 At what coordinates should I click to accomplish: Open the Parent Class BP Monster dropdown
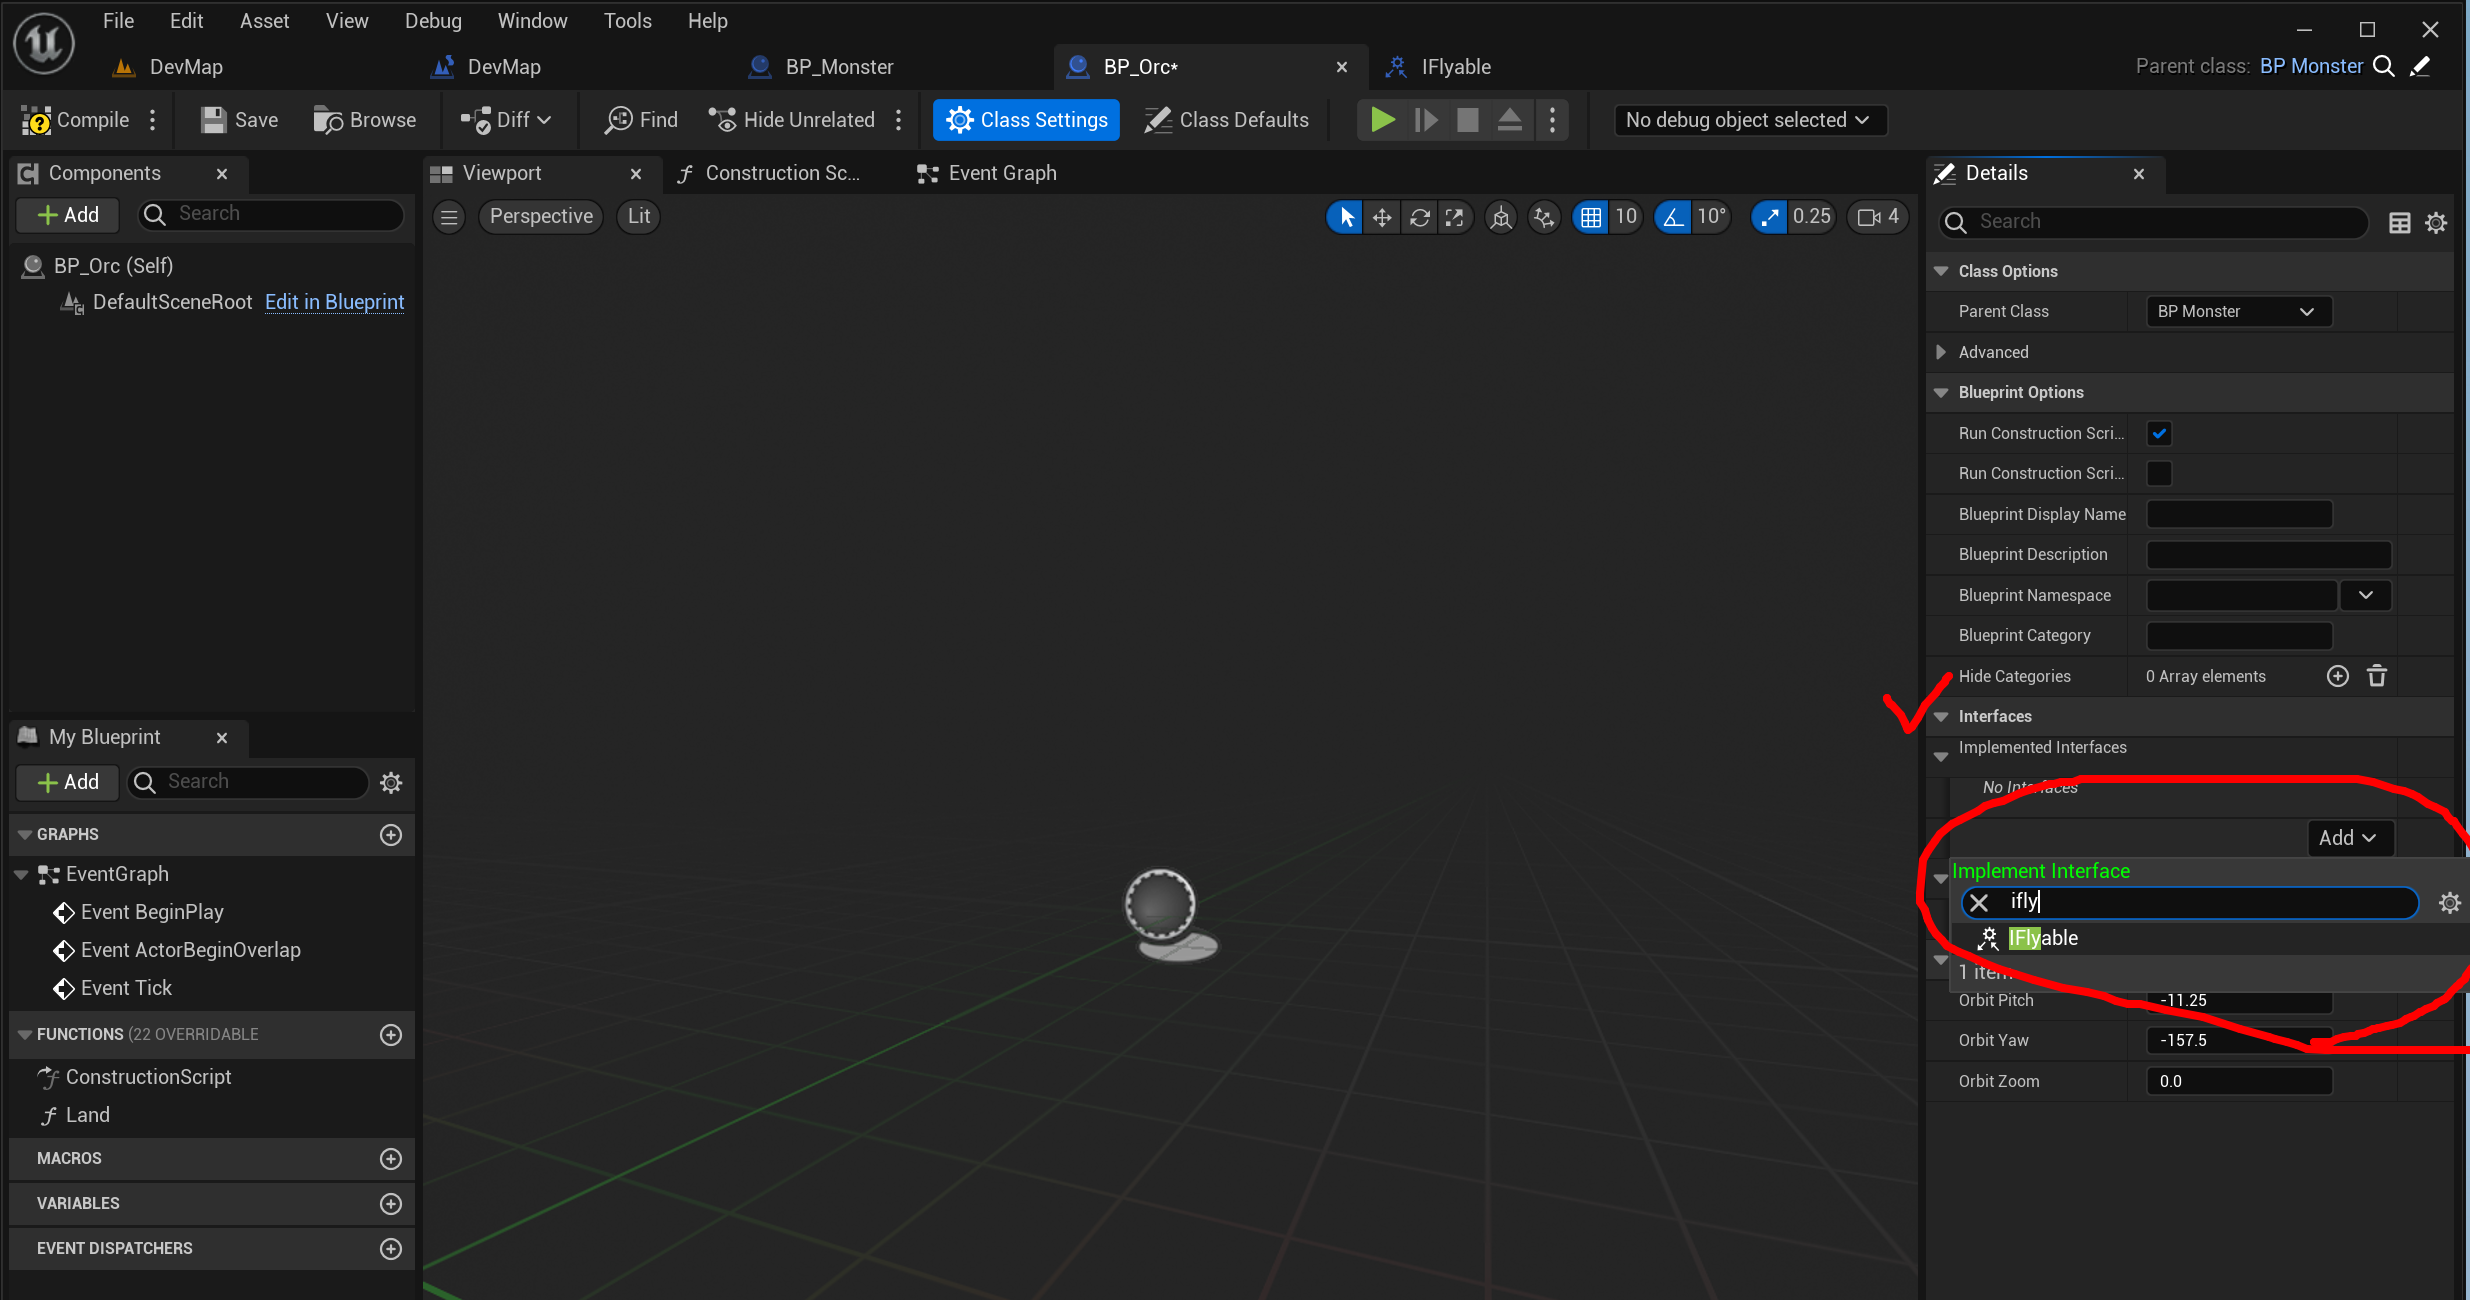click(2238, 312)
